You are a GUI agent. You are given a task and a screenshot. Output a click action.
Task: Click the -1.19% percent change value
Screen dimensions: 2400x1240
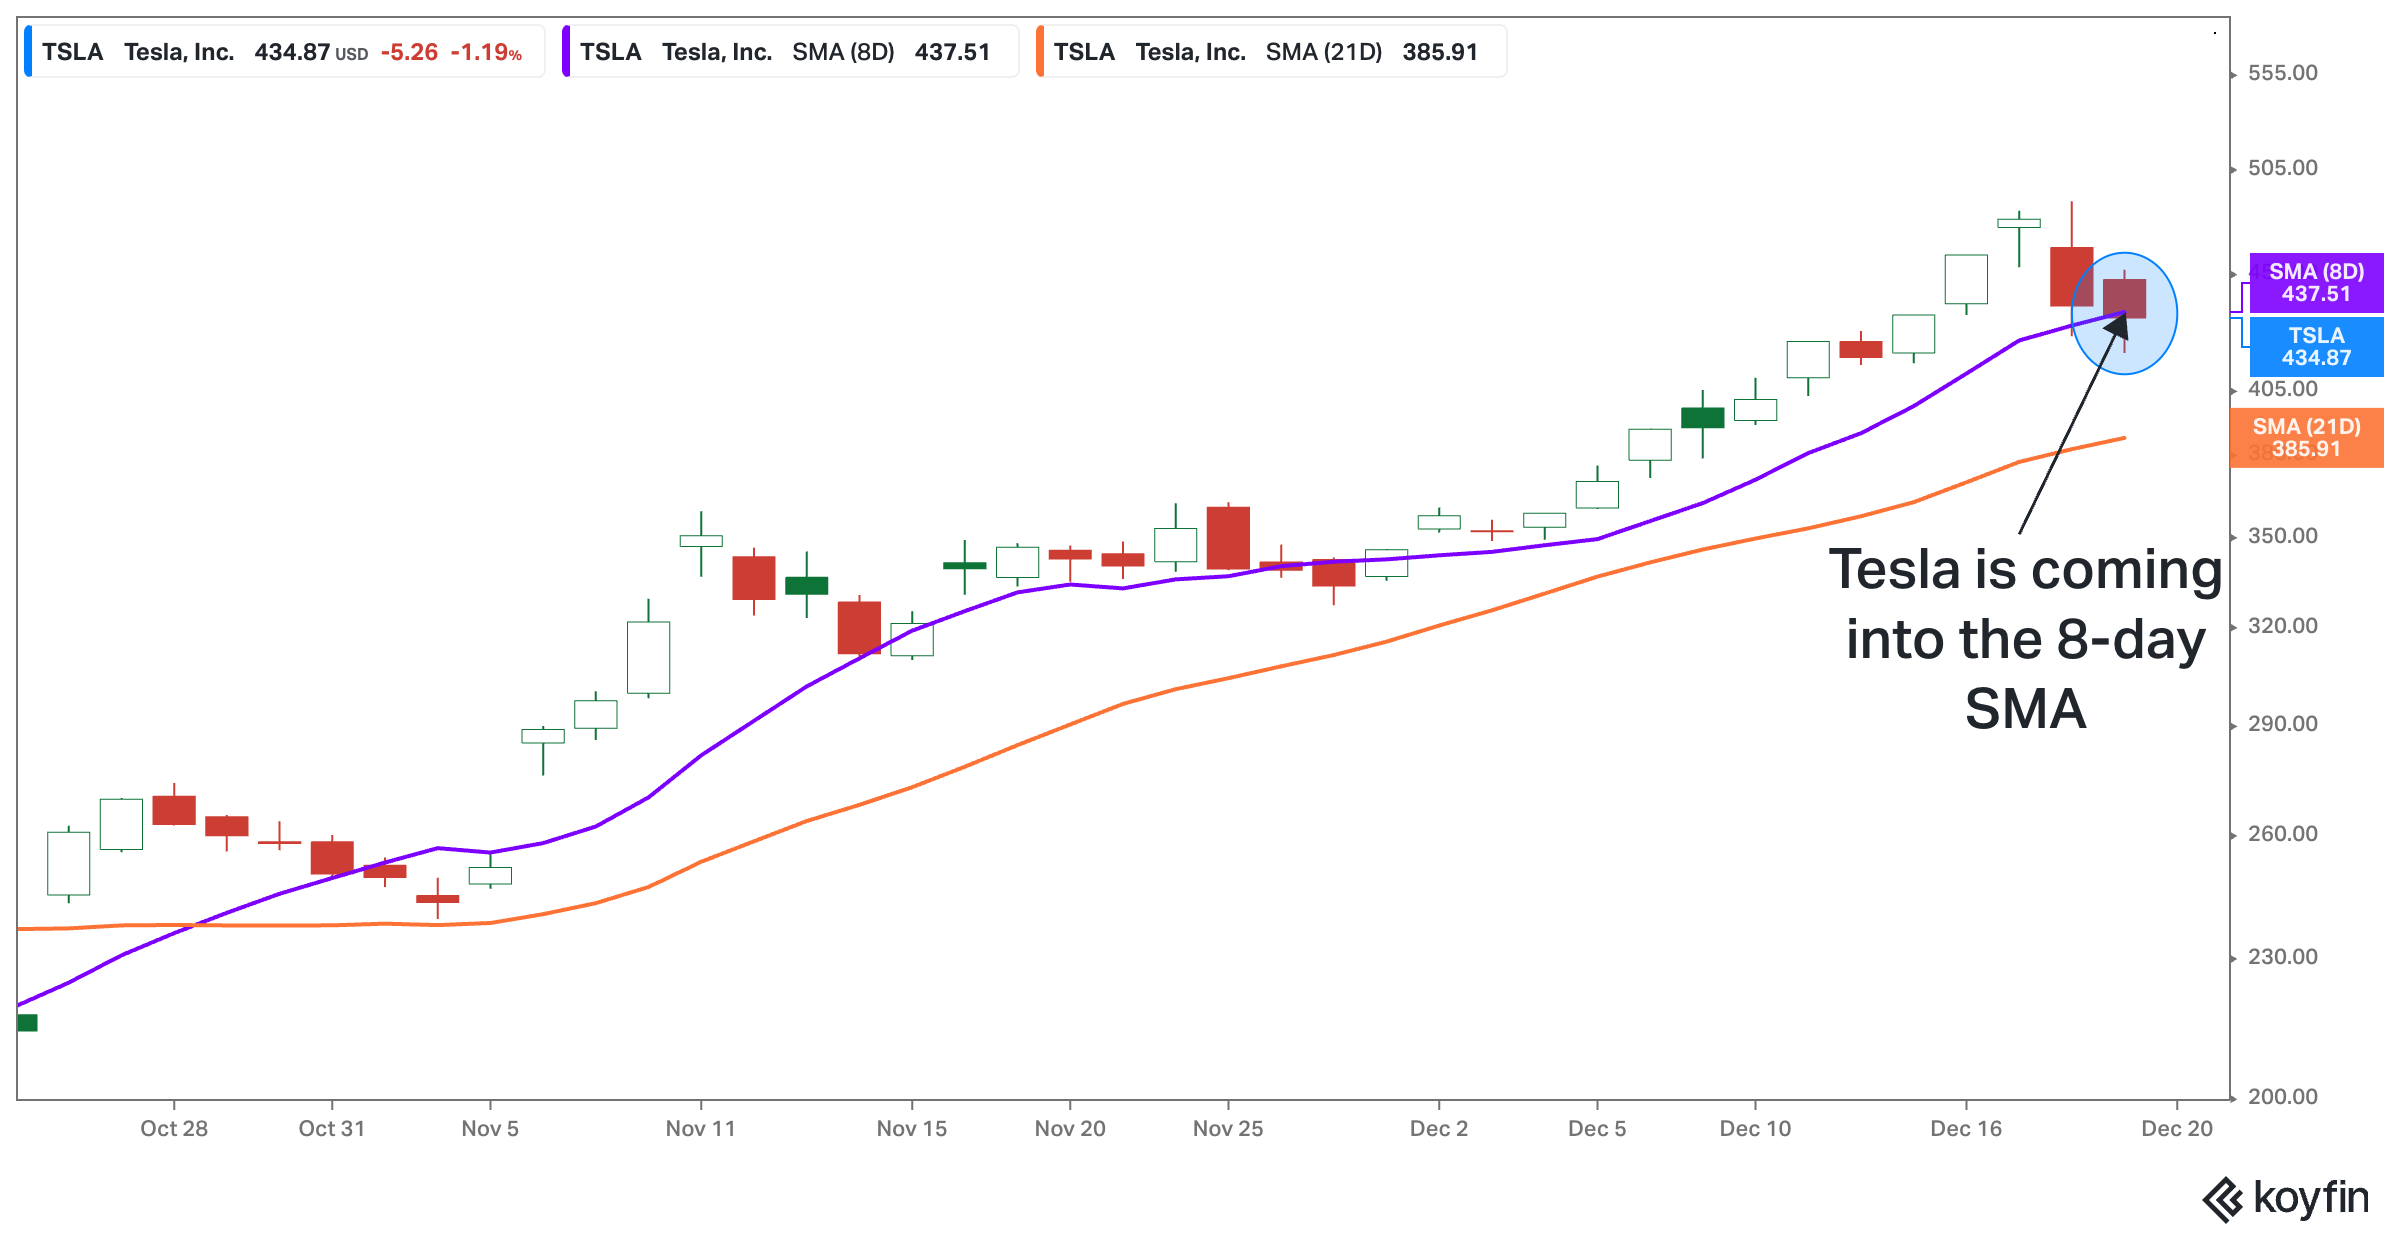click(486, 52)
